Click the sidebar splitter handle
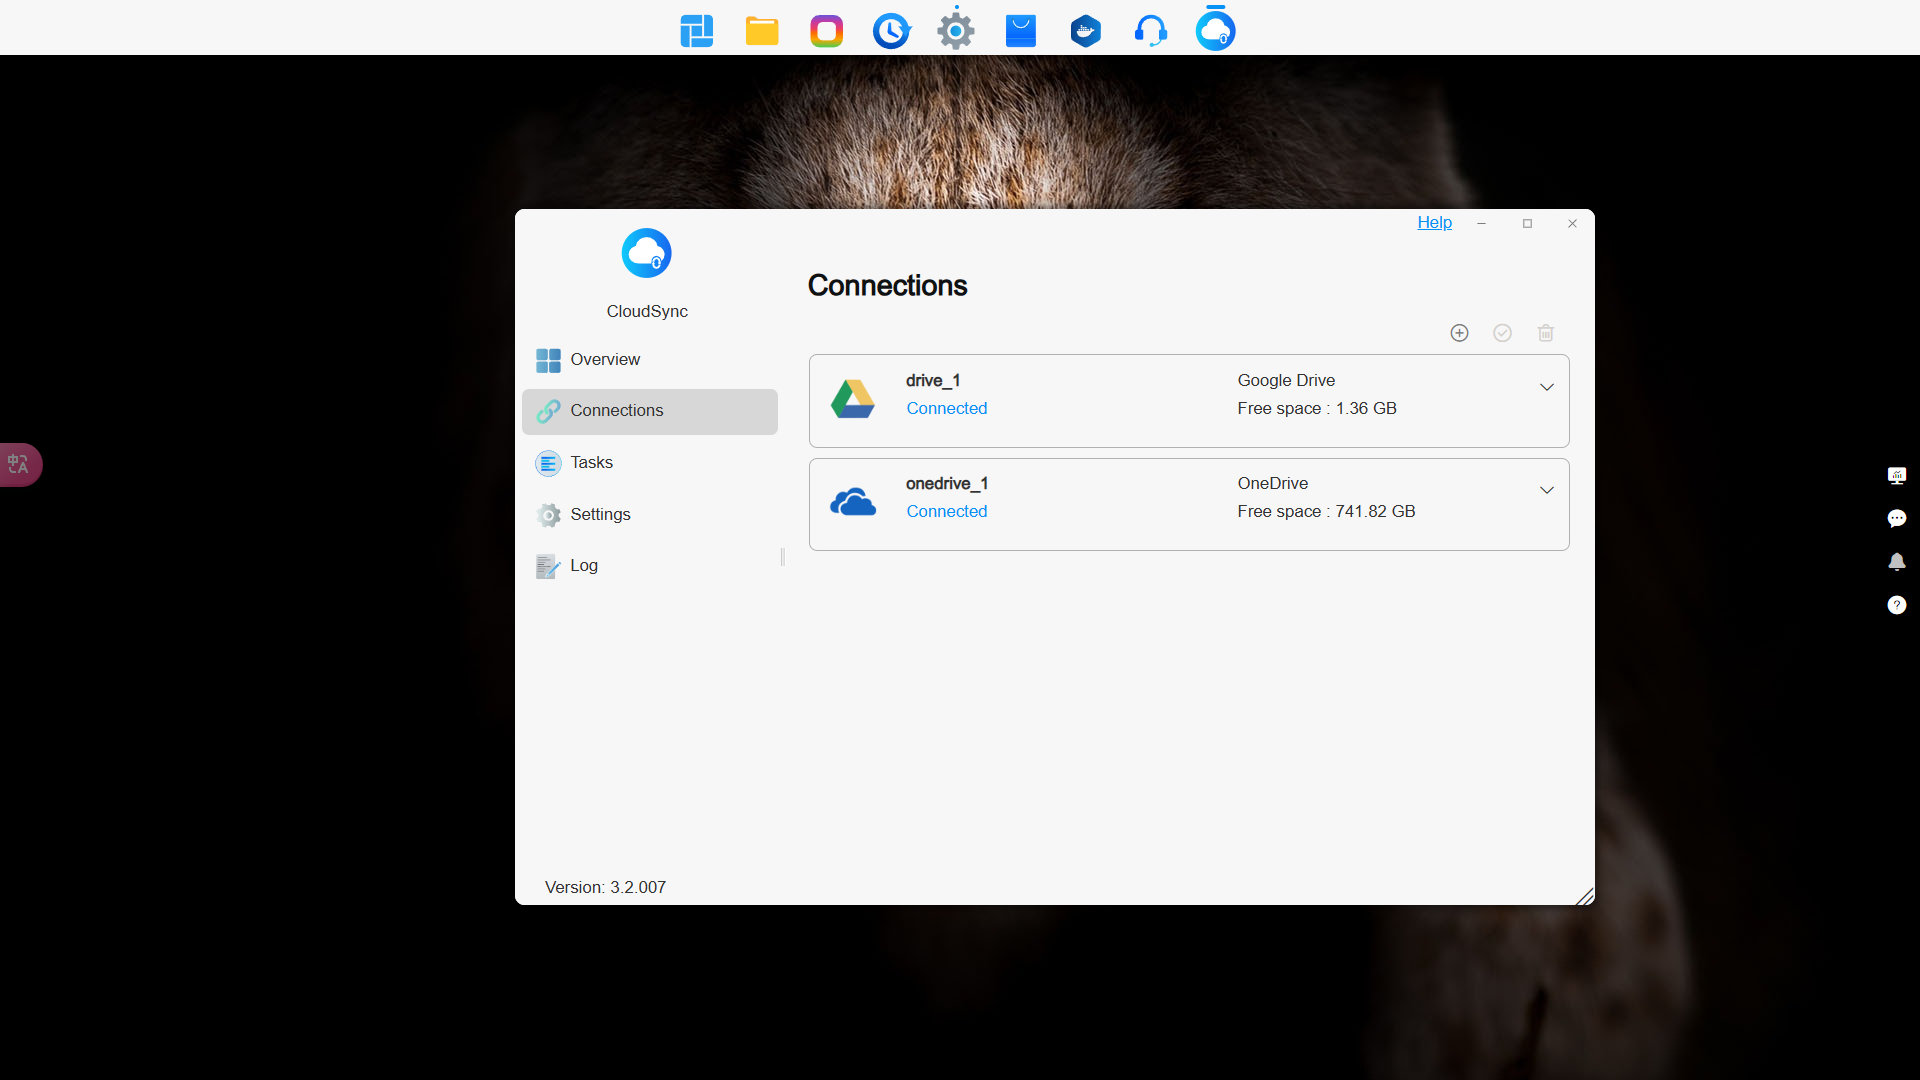 (x=783, y=557)
